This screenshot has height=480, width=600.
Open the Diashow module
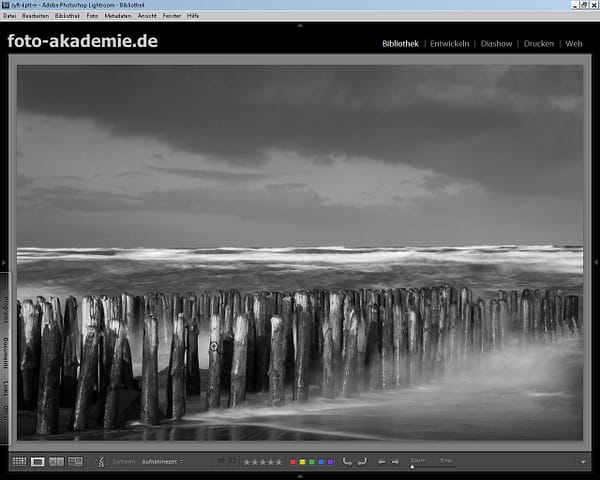click(x=496, y=44)
